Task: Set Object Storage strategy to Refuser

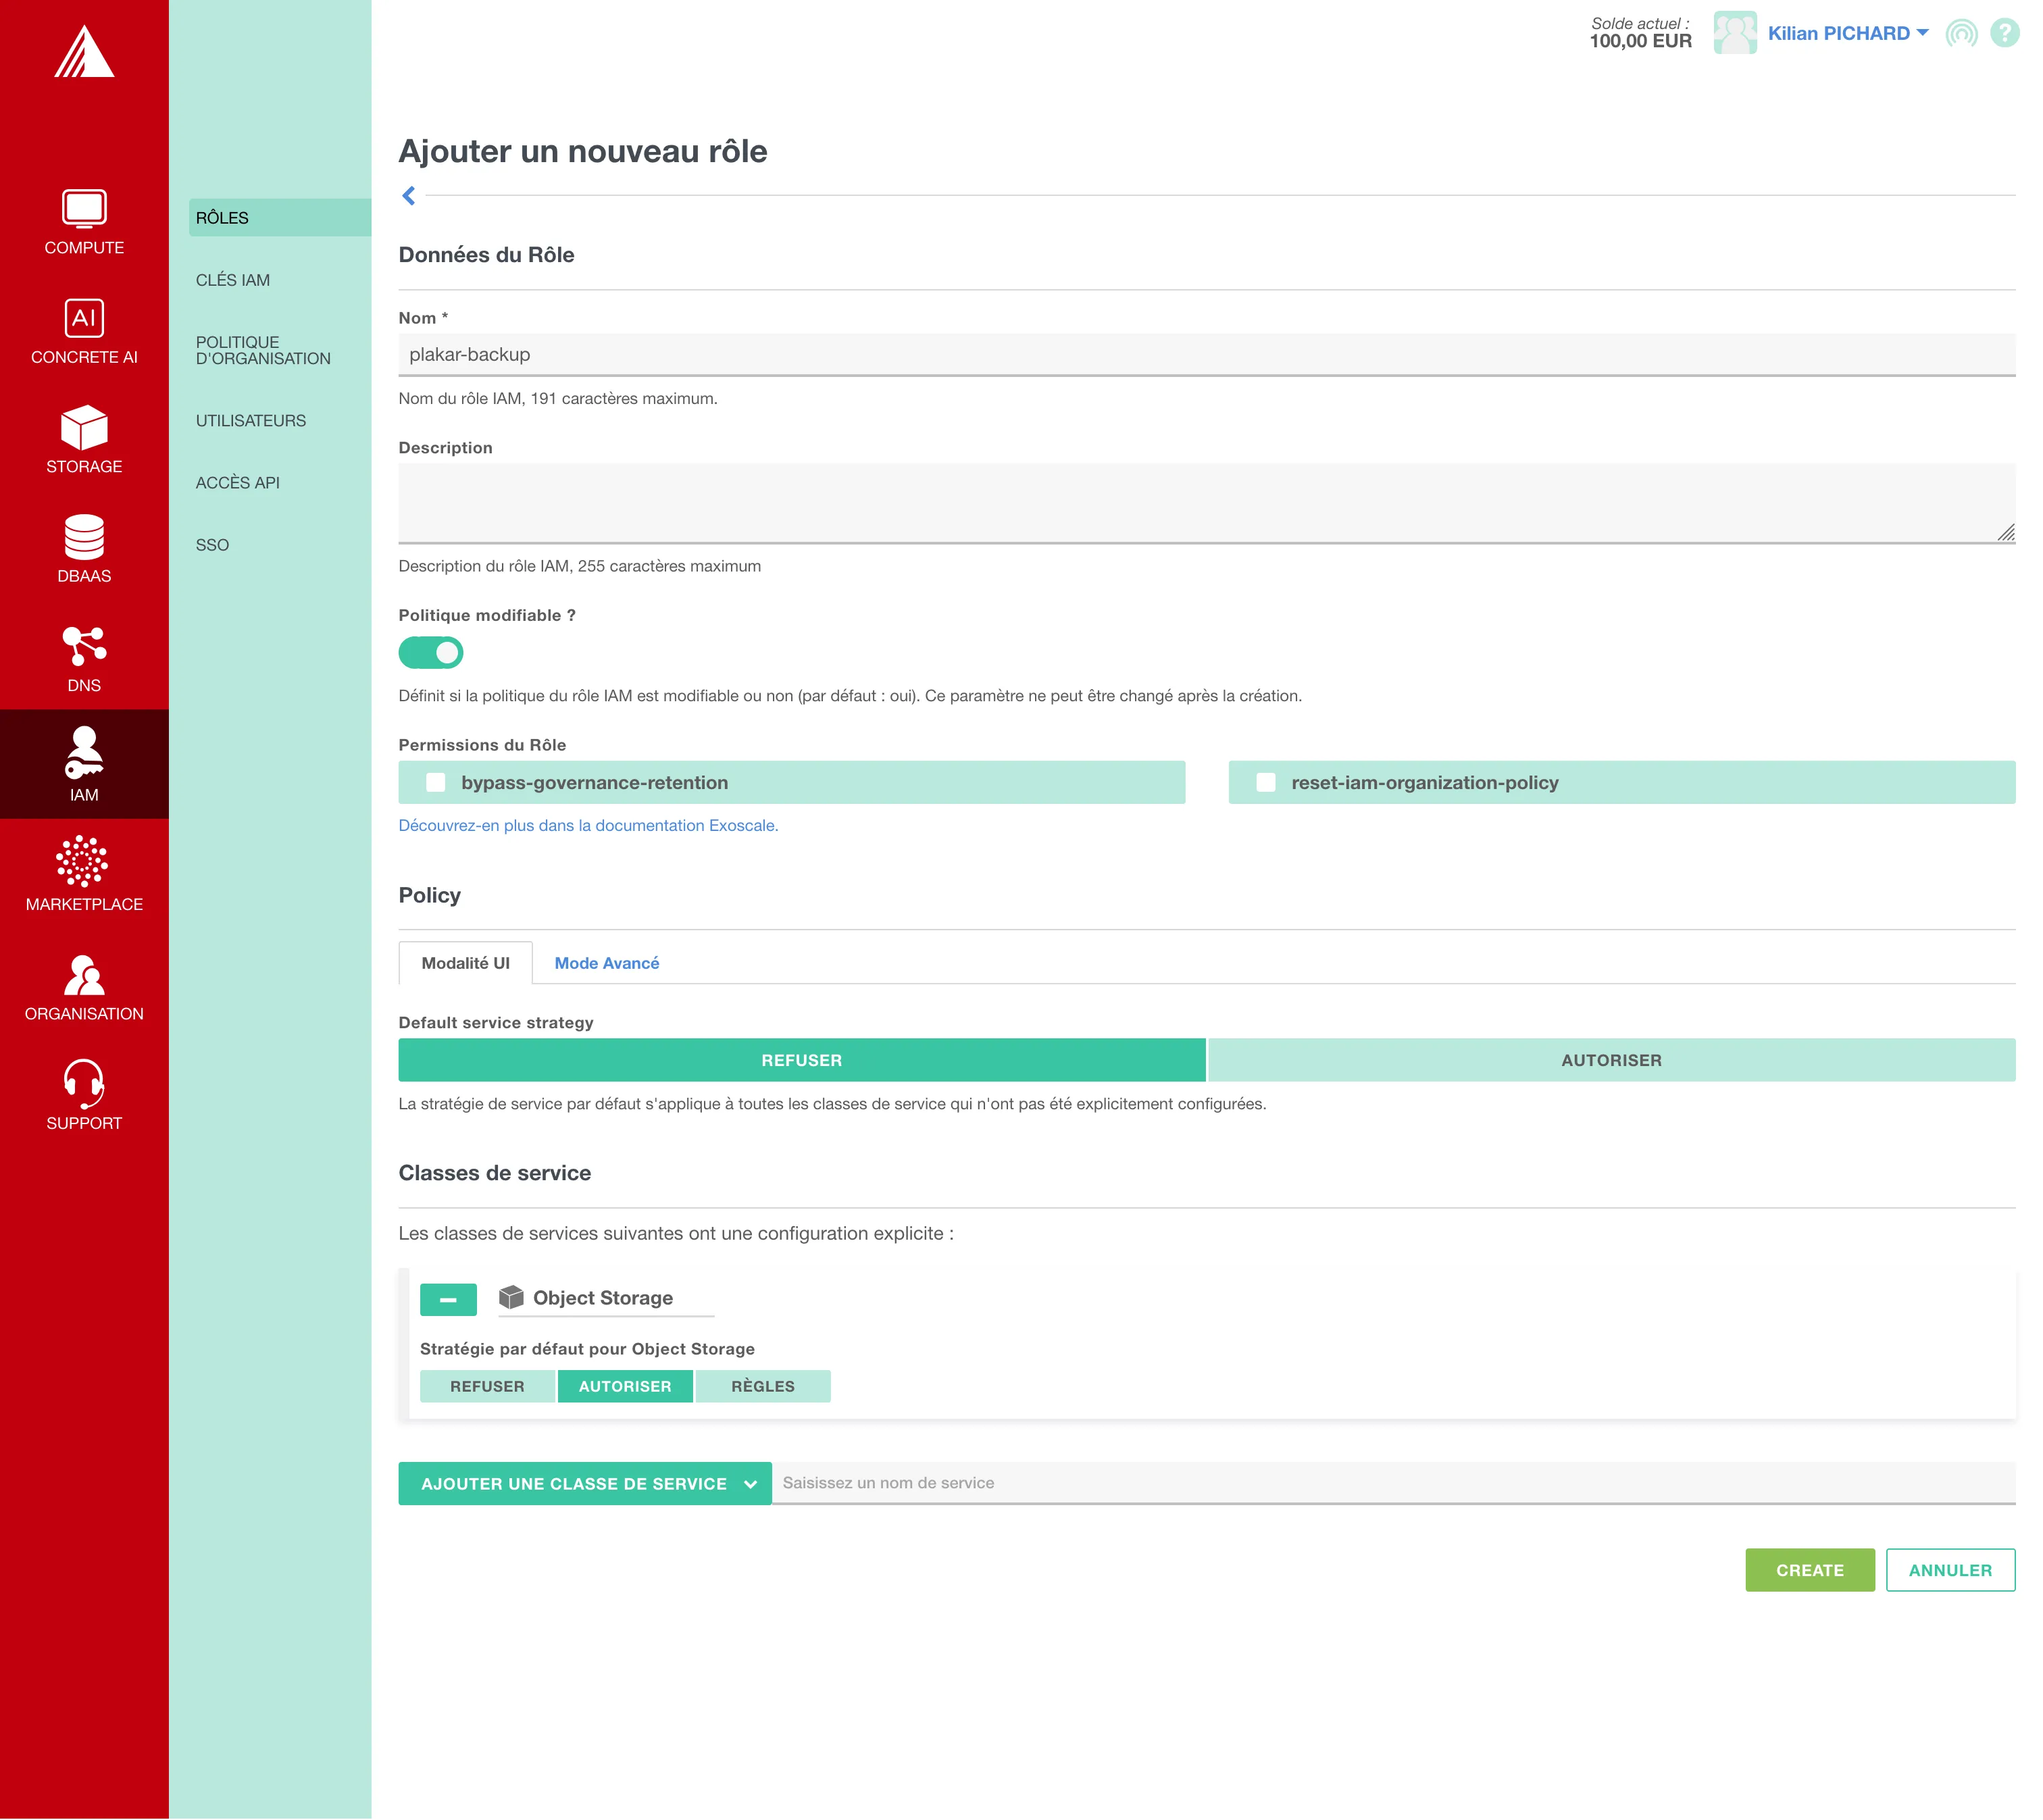Action: point(487,1387)
